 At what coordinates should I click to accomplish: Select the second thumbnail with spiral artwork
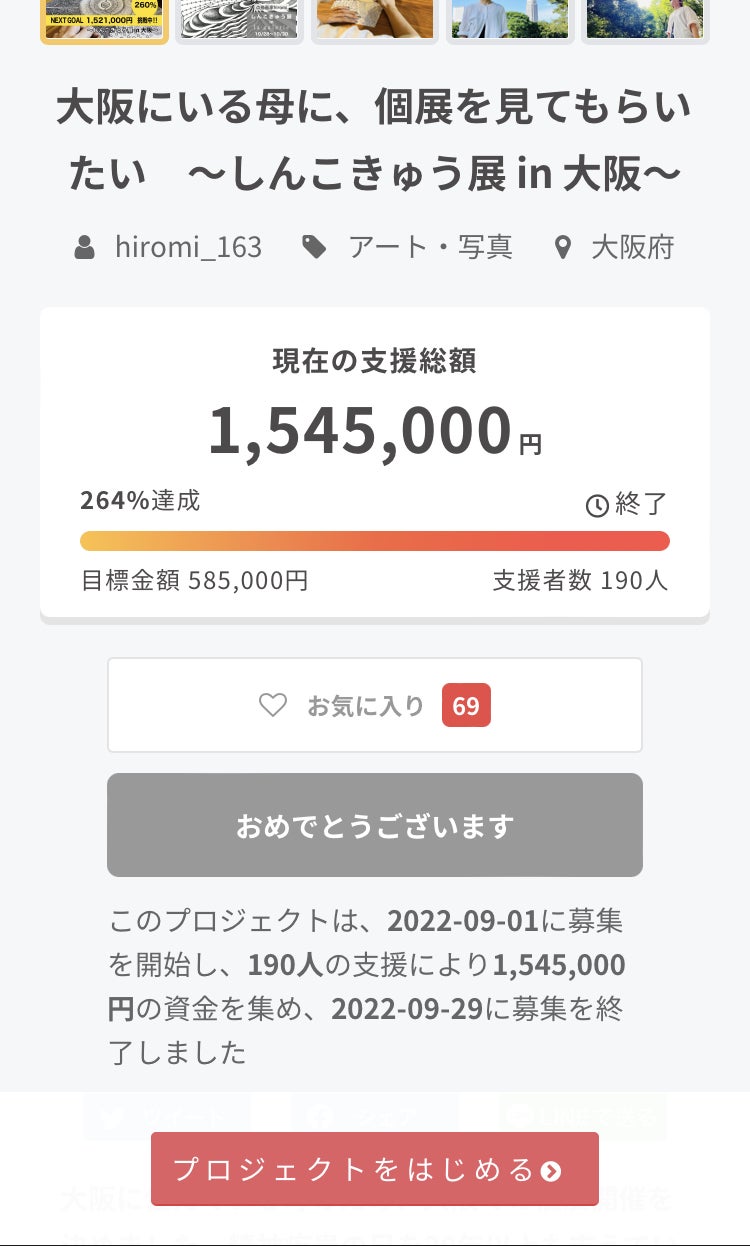(x=240, y=20)
